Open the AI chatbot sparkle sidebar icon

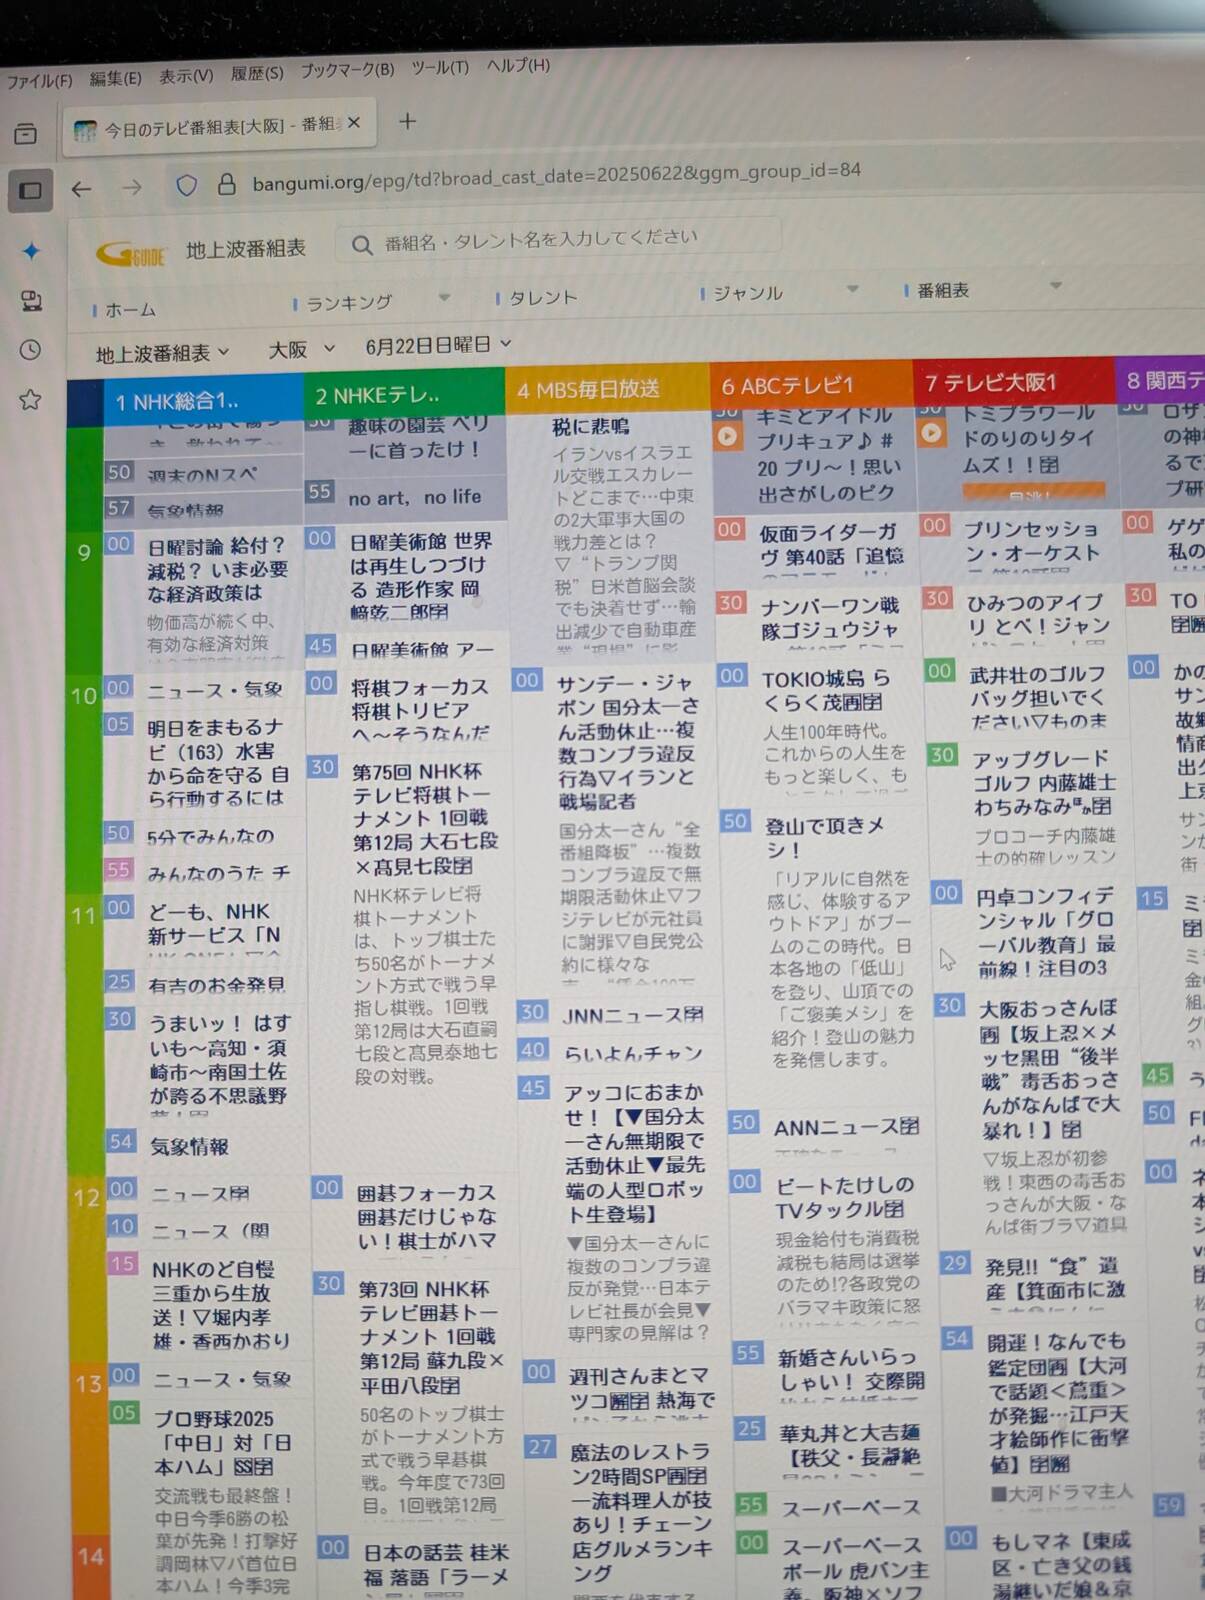pyautogui.click(x=31, y=251)
